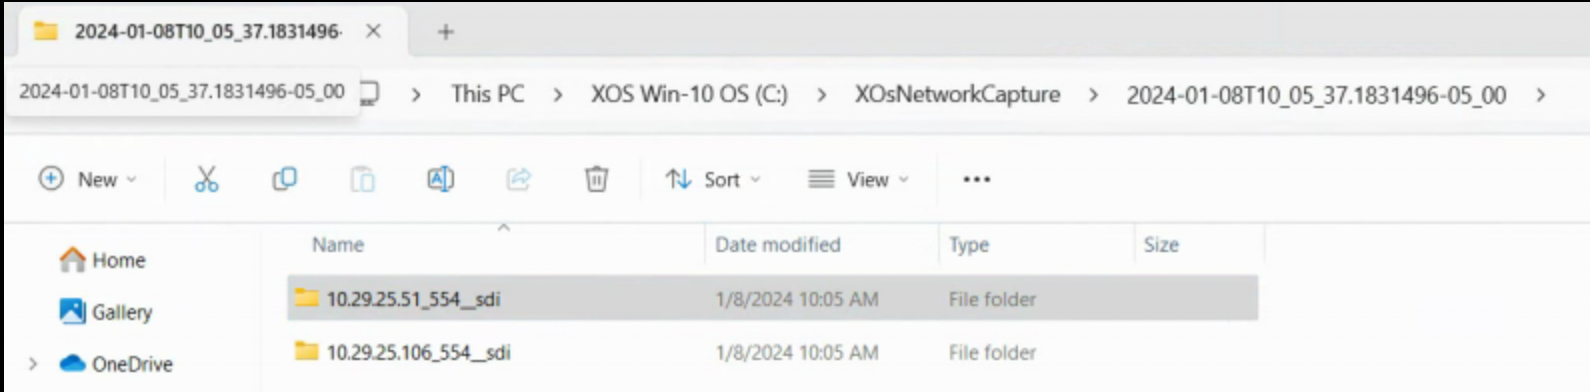Expand chevron at end of address path
The height and width of the screenshot is (392, 1590).
pyautogui.click(x=1541, y=95)
